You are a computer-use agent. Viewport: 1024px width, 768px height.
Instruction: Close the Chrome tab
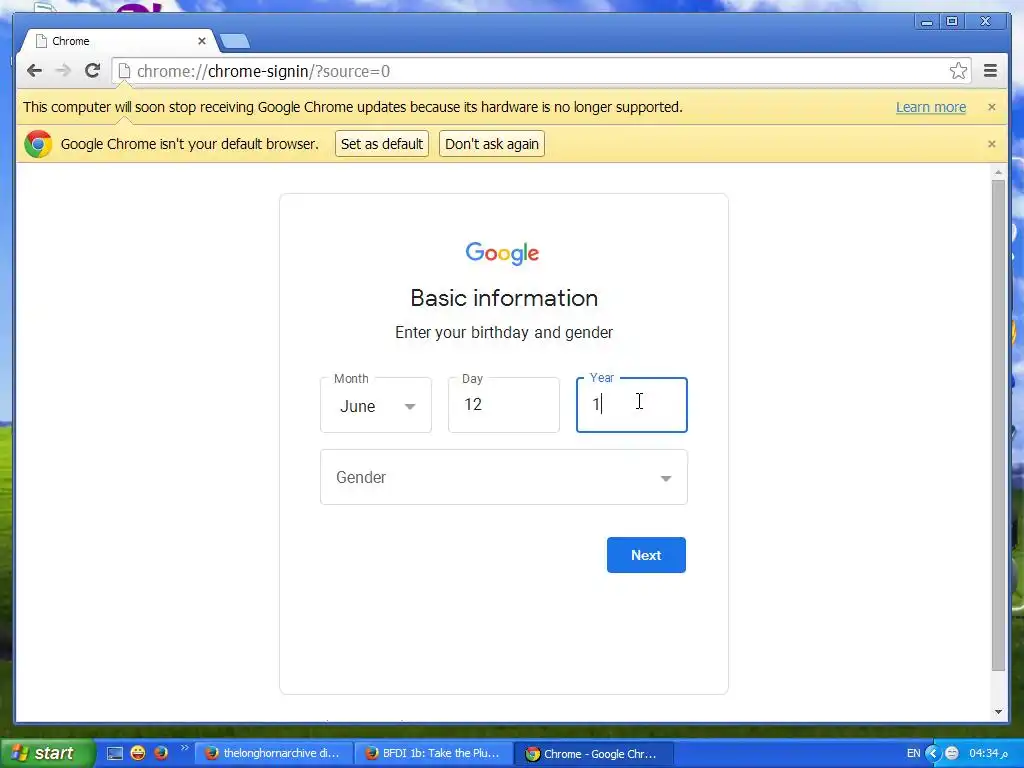click(202, 41)
